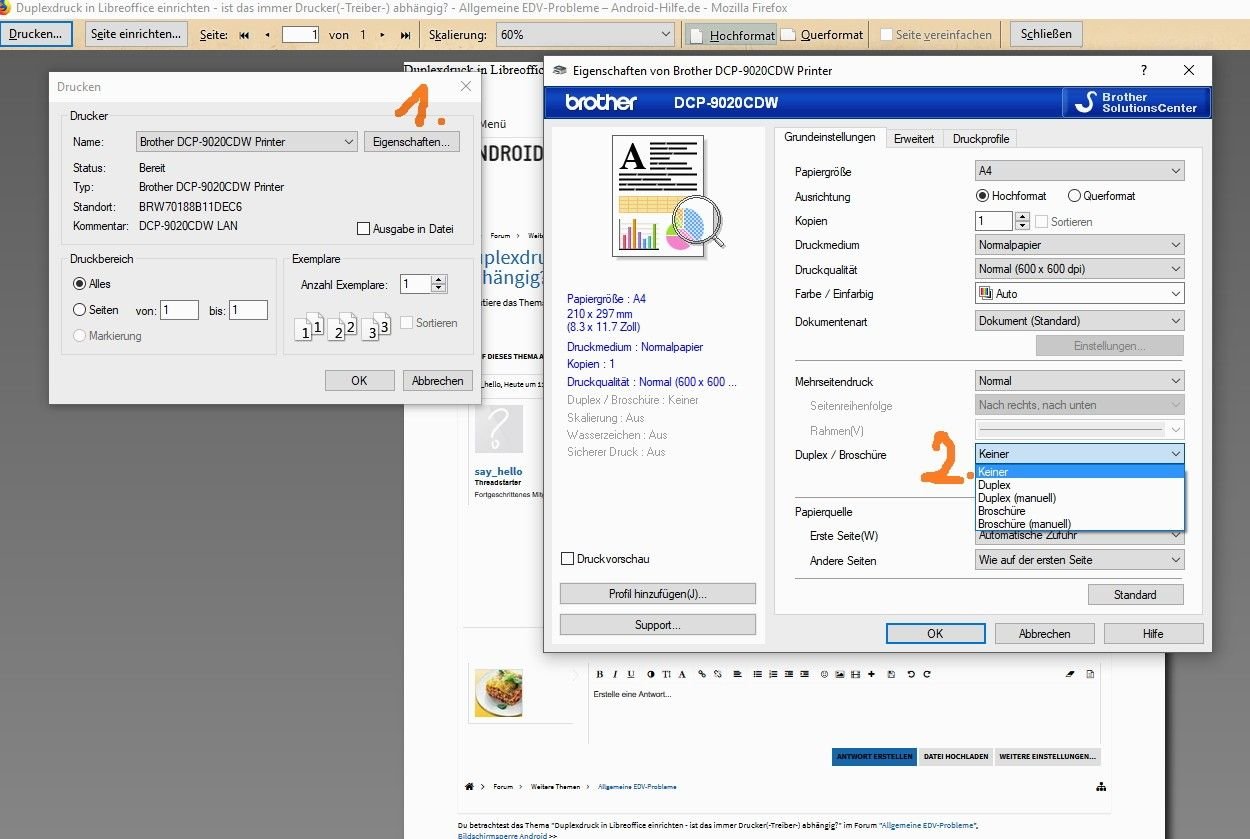1250x839 pixels.
Task: Tick the Druckvorschau checkbox
Action: point(568,559)
